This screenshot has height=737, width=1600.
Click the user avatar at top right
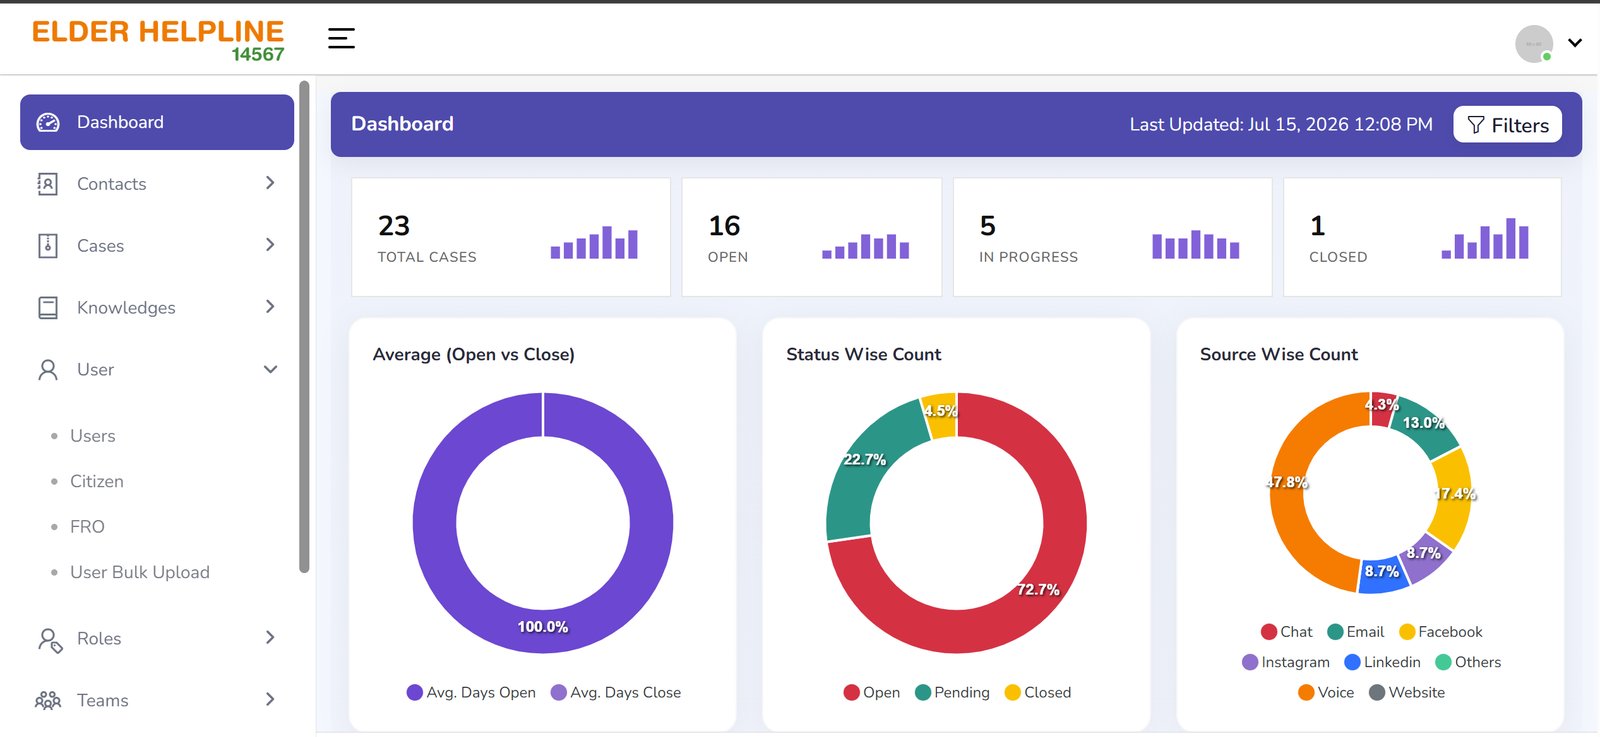point(1534,44)
